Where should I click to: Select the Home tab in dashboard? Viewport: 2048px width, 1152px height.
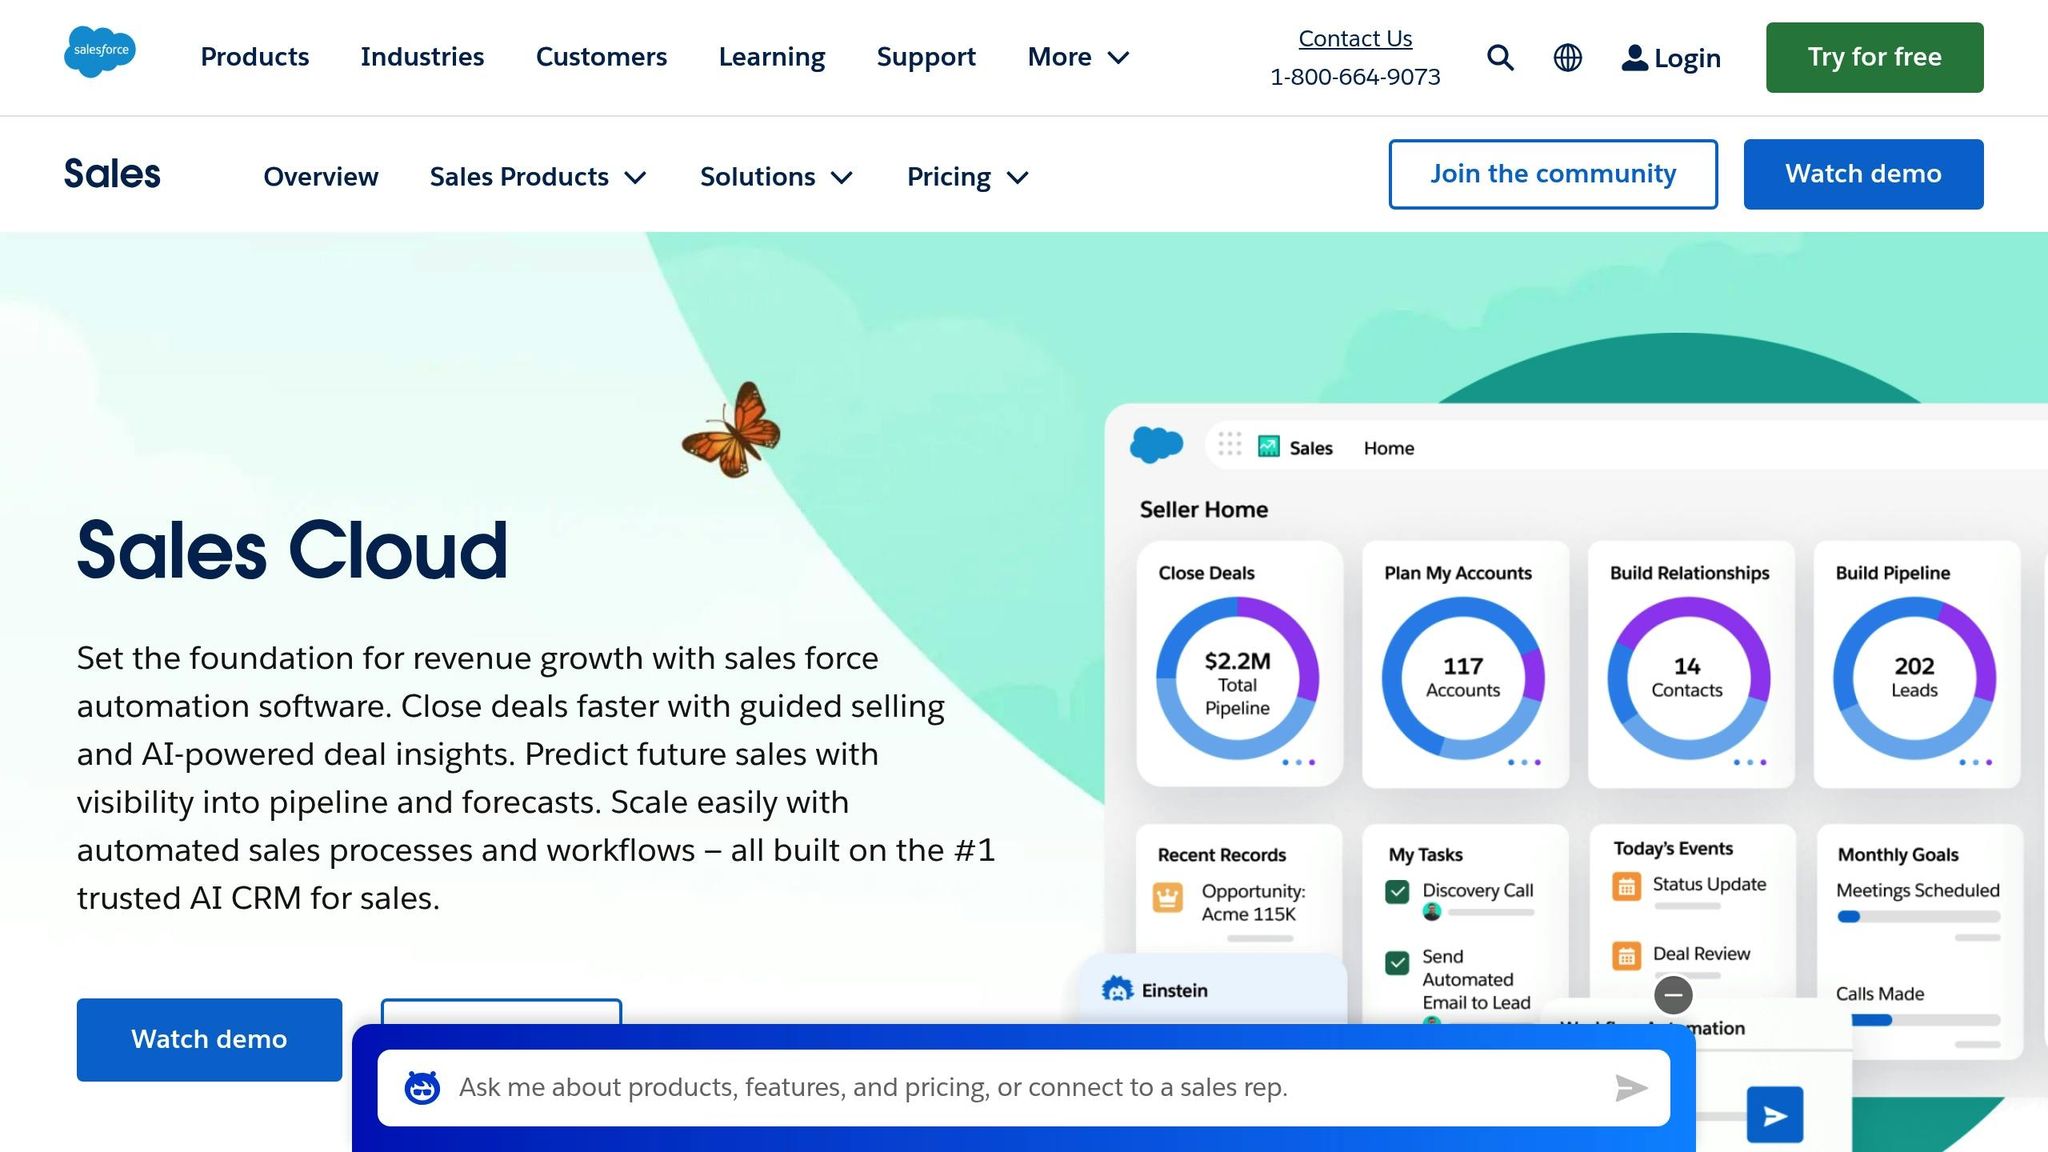click(1388, 448)
